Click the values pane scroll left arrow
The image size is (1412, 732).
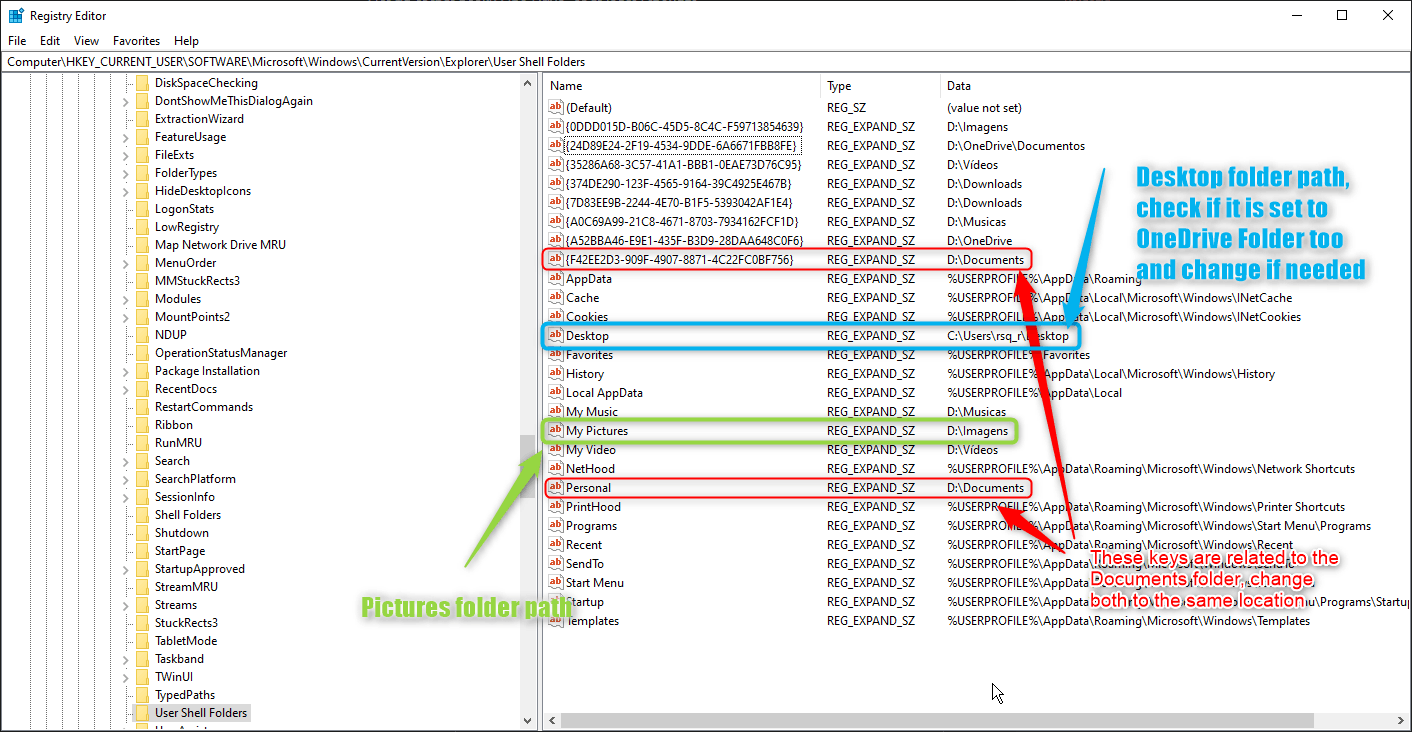[x=552, y=720]
